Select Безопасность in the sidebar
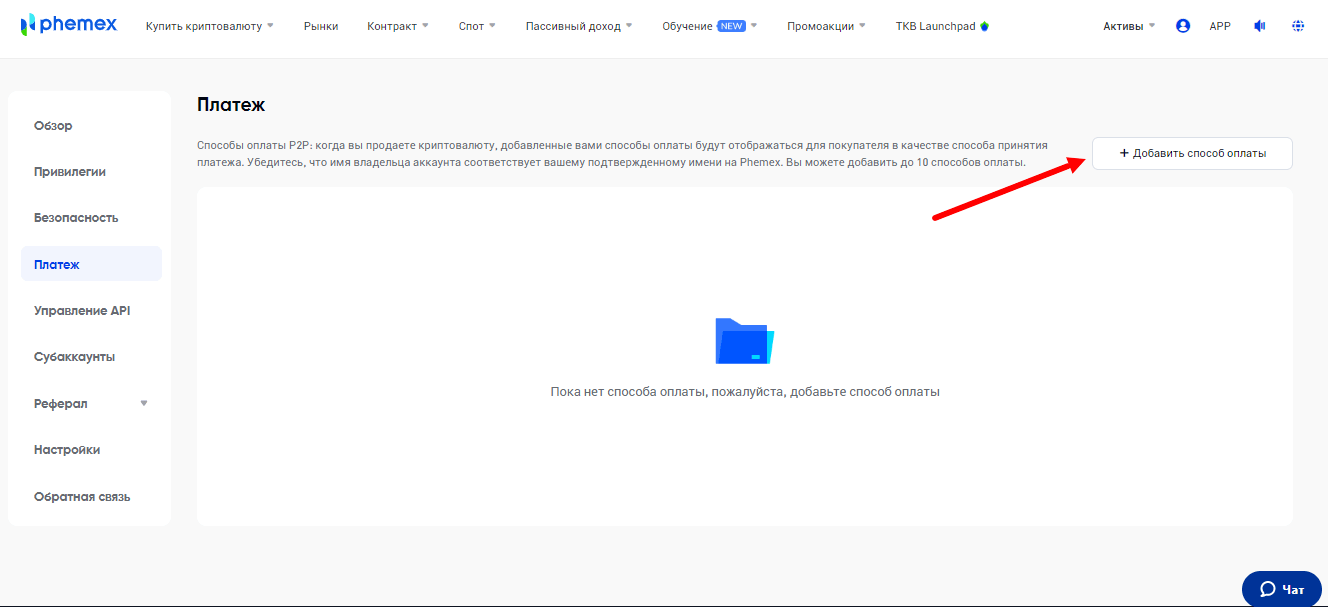1328x607 pixels. tap(76, 217)
